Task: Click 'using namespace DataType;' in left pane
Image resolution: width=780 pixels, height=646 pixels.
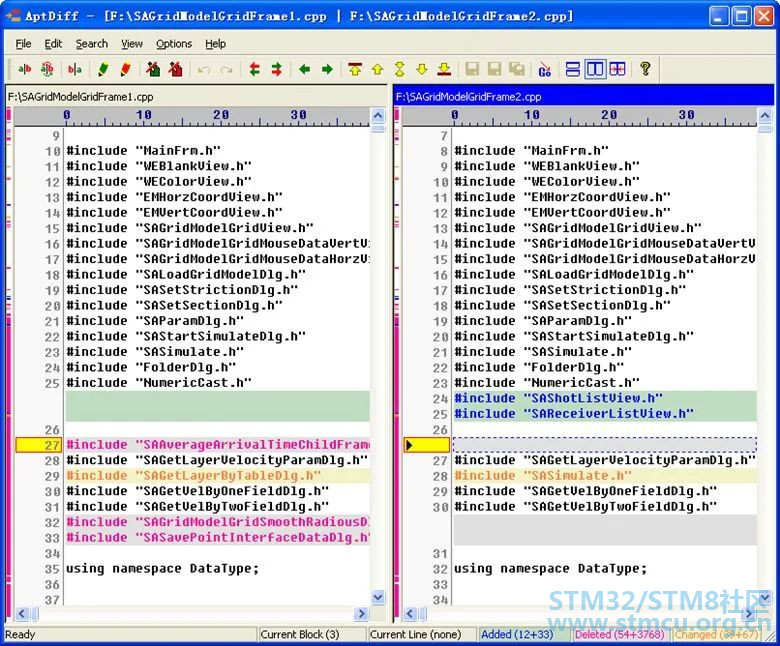Action: point(163,568)
